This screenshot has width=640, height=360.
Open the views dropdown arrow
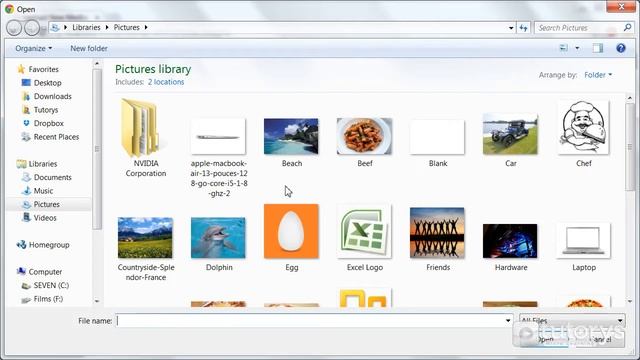point(577,48)
